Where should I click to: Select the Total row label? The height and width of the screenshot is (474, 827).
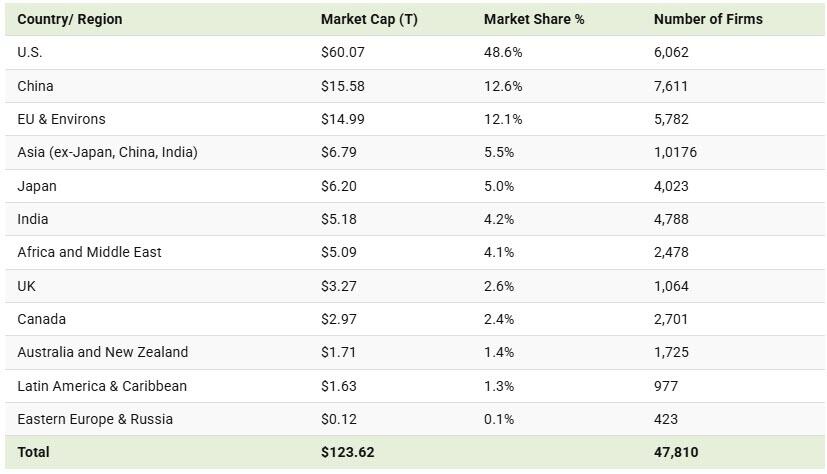[x=33, y=452]
